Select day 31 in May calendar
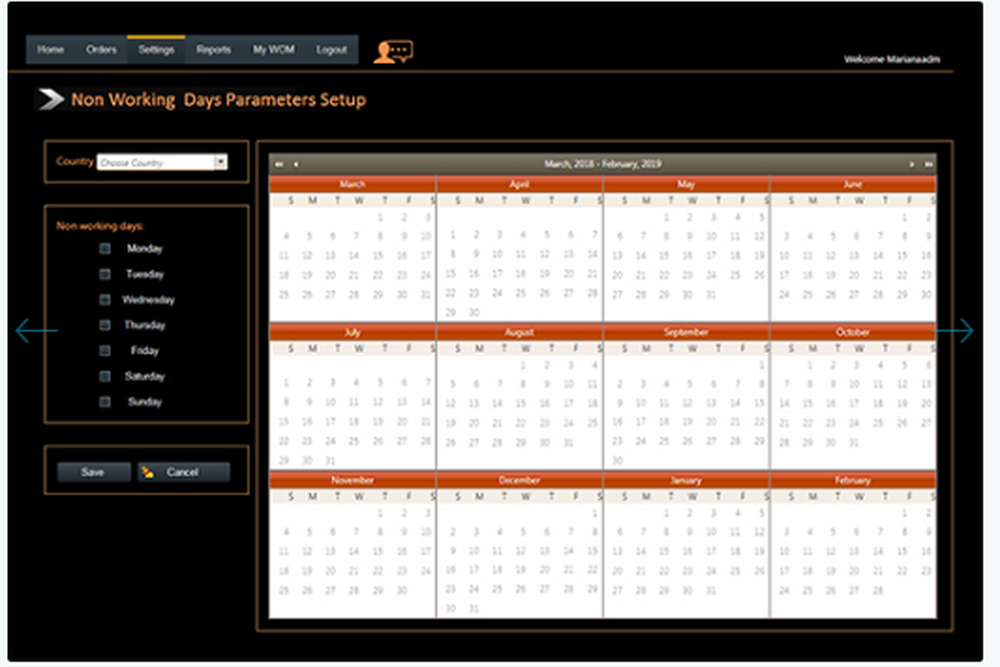 (x=712, y=295)
